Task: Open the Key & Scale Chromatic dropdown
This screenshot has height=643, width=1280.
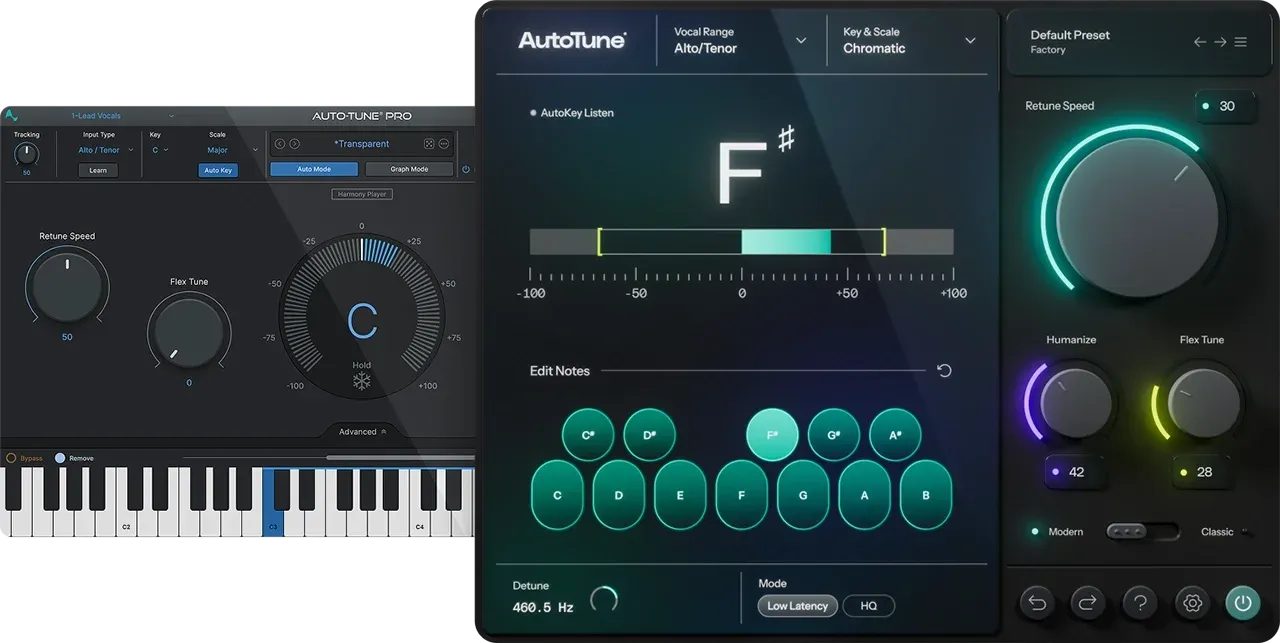Action: tap(909, 40)
